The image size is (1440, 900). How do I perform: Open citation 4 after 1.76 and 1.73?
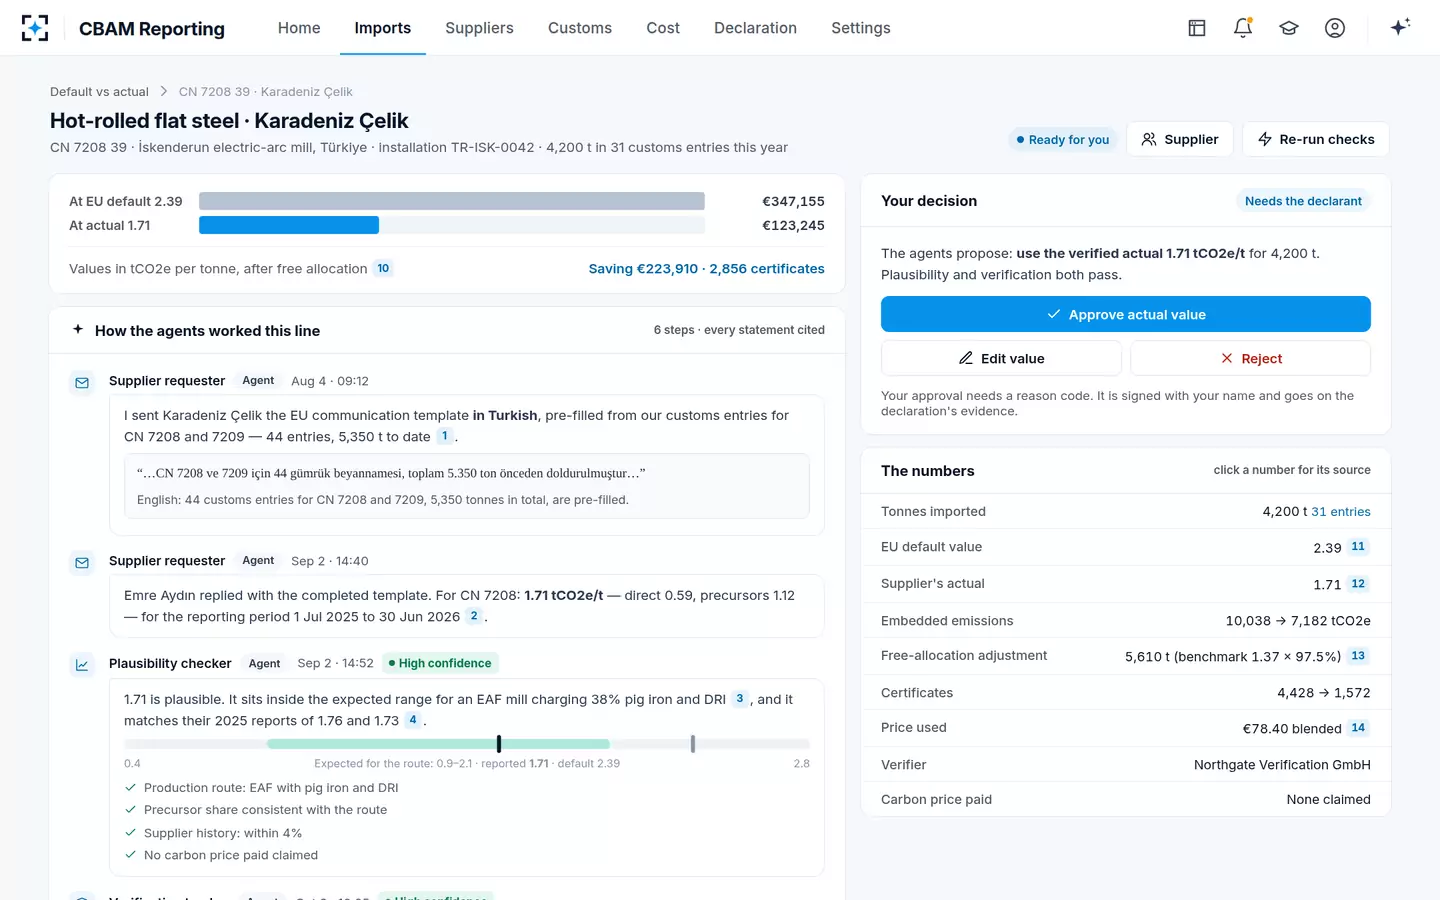click(x=413, y=720)
